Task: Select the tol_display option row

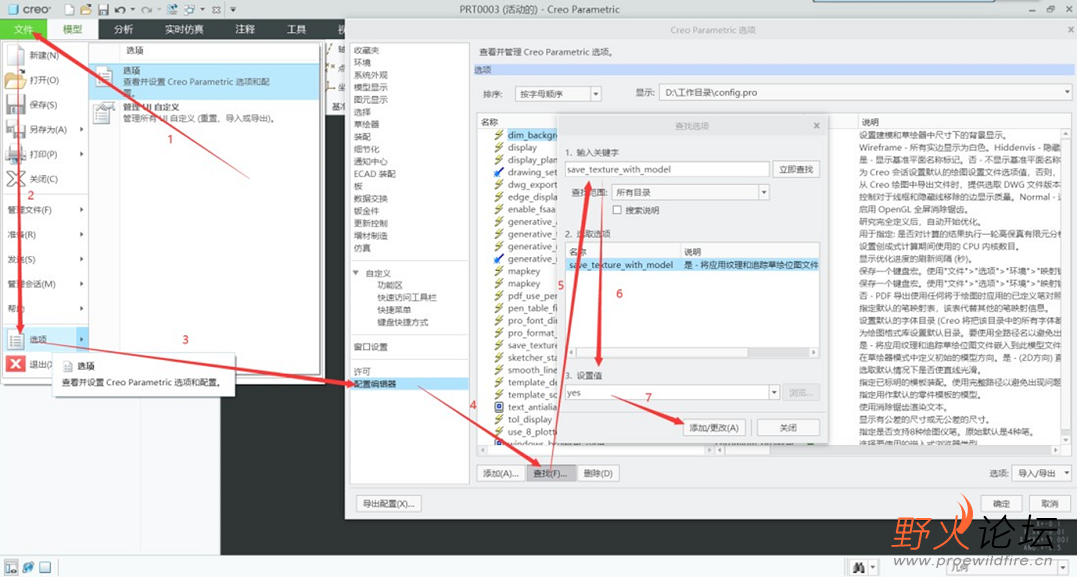Action: 530,420
